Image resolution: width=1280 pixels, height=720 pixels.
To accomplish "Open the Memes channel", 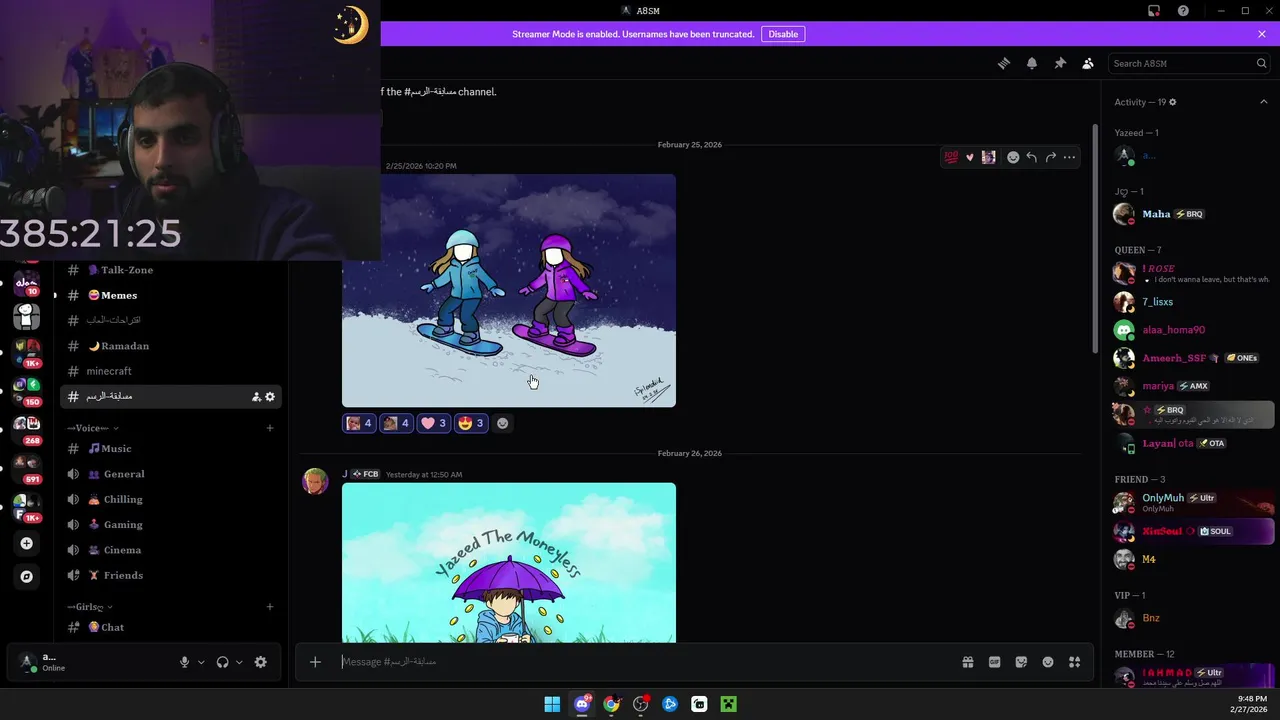I will 170,295.
